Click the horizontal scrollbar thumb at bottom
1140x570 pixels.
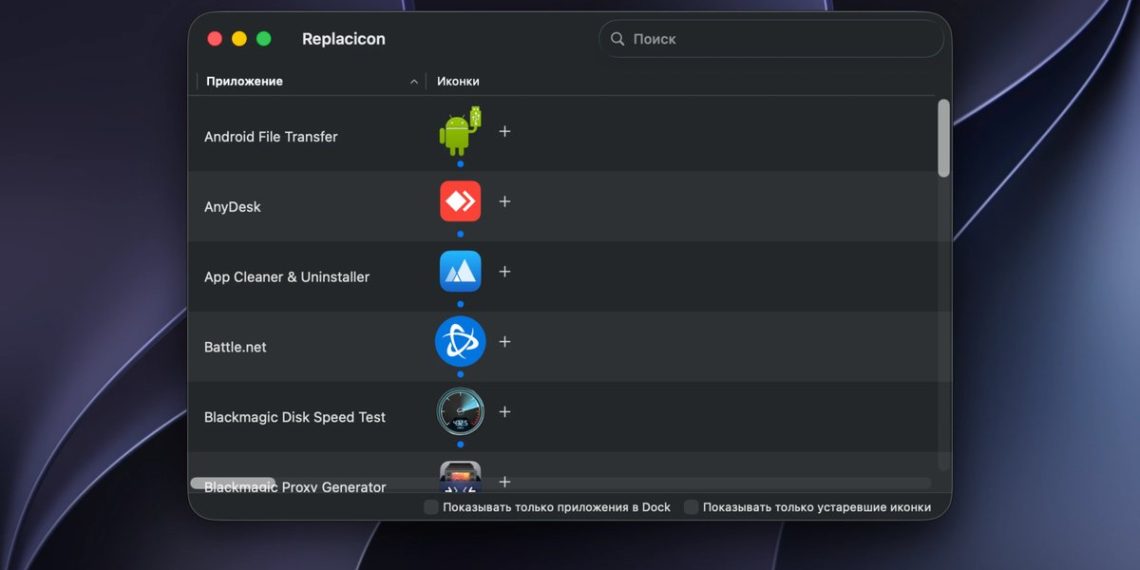(x=233, y=483)
